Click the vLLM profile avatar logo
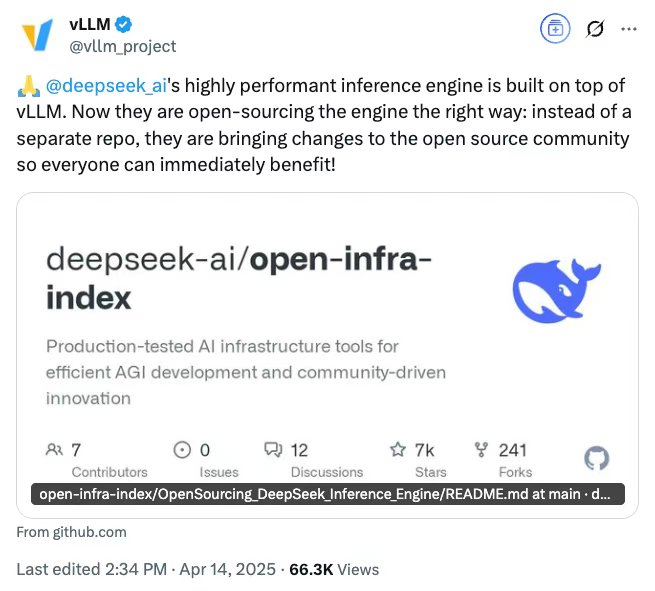This screenshot has width=655, height=591. (x=38, y=34)
